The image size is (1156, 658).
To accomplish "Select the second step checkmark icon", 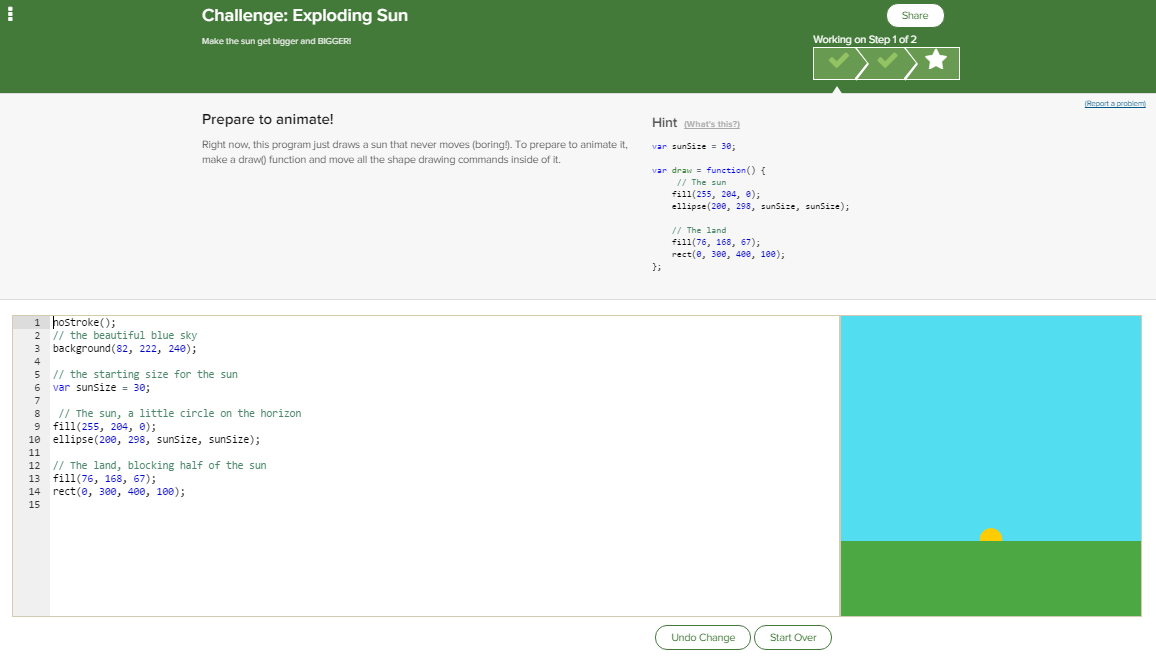I will (x=886, y=62).
